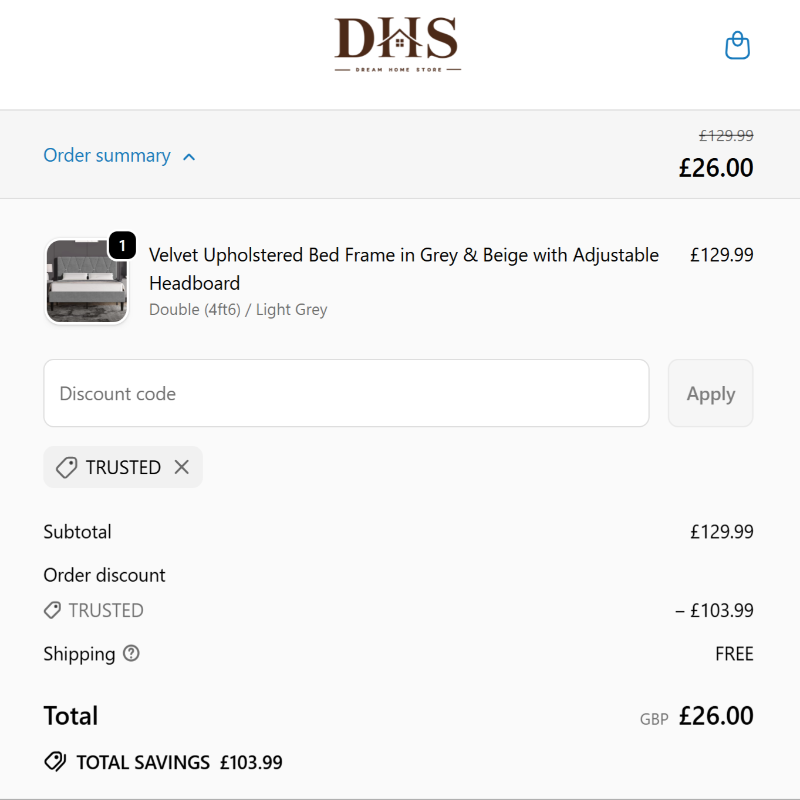The image size is (800, 800).
Task: Focus the Discount code input field
Action: click(x=346, y=394)
